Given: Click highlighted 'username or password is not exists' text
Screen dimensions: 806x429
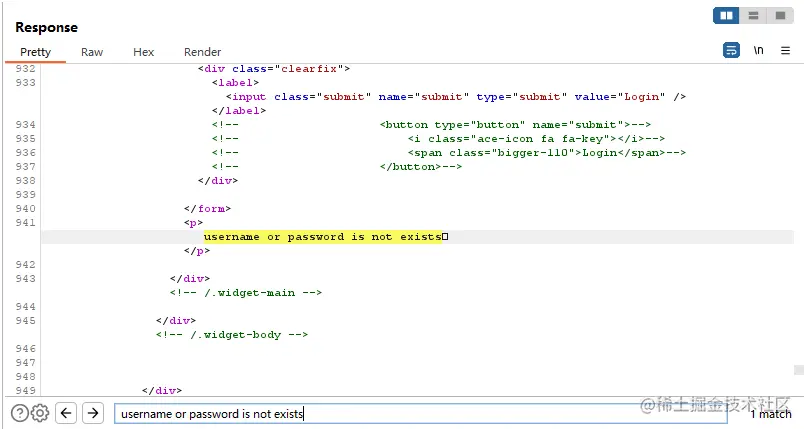Looking at the screenshot, I should [323, 237].
